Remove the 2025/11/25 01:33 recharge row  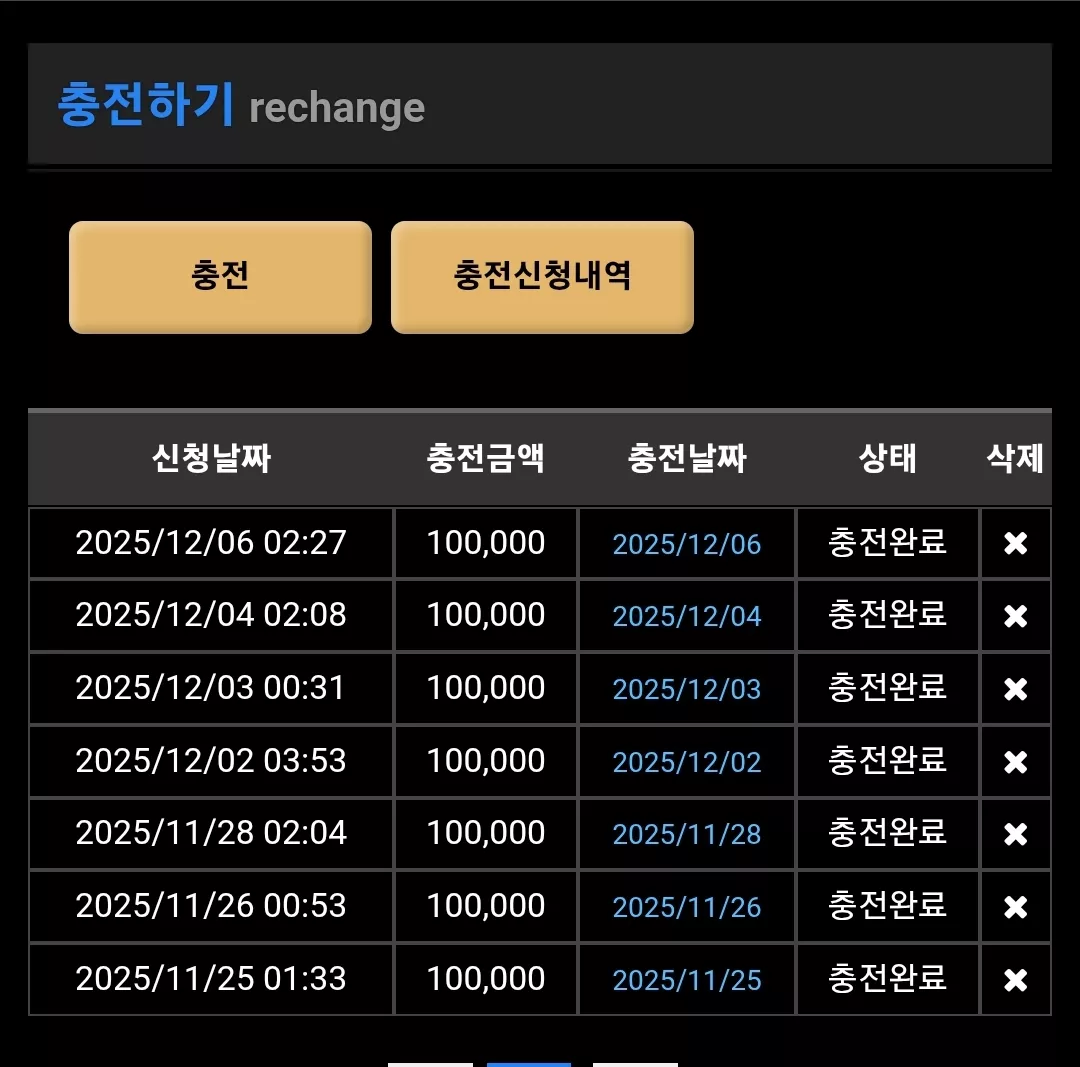tap(1015, 980)
